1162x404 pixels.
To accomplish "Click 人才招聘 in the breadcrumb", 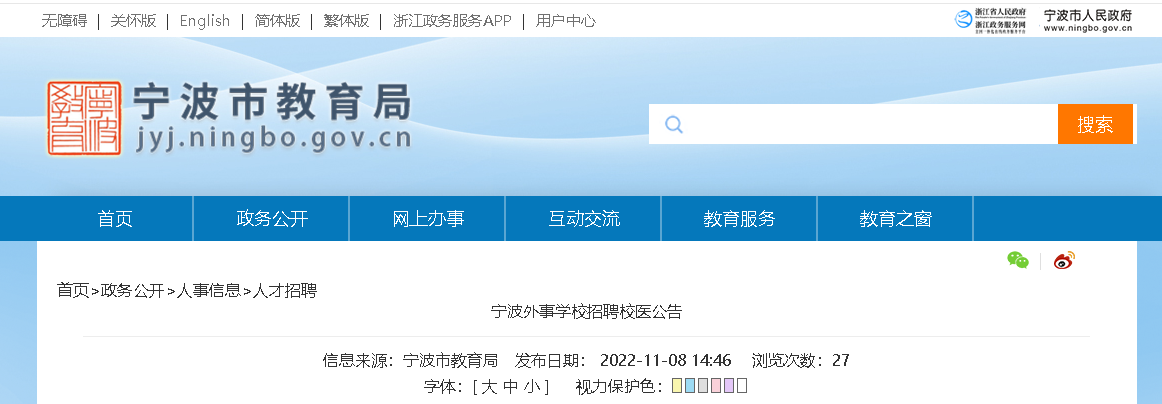I will [285, 291].
